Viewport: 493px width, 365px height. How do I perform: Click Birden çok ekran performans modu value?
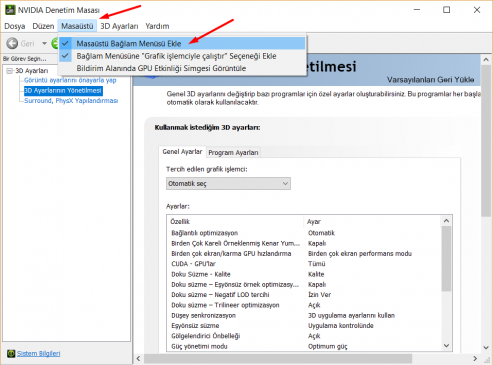click(360, 254)
